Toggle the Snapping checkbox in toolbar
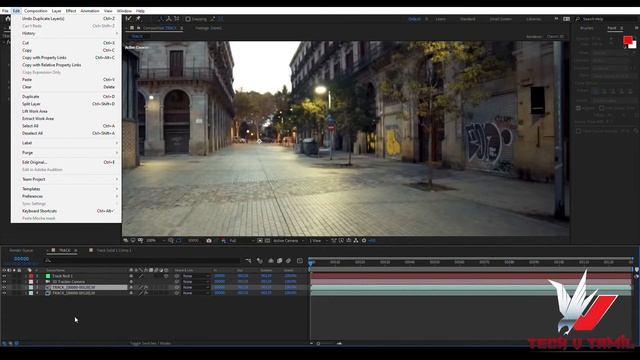640x360 pixels. coord(188,19)
